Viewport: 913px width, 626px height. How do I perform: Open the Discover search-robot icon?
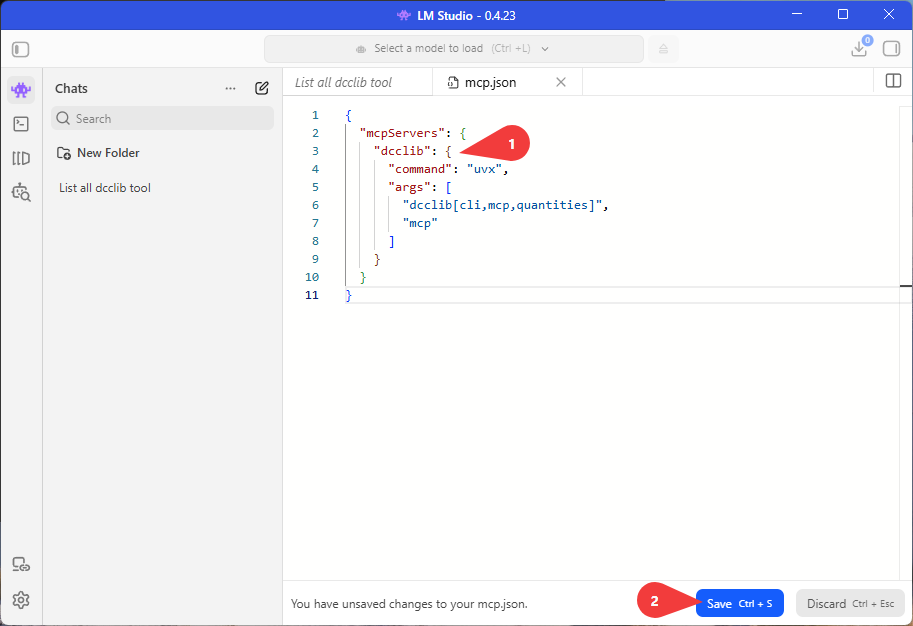coord(21,192)
